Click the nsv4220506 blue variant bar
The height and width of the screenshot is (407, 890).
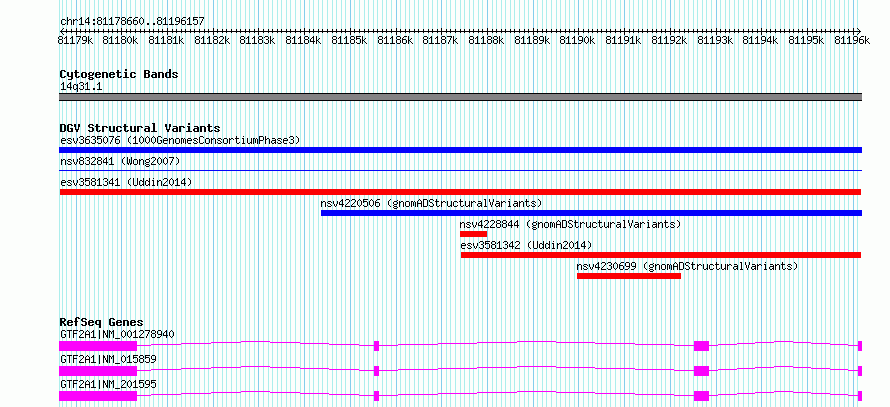(591, 213)
